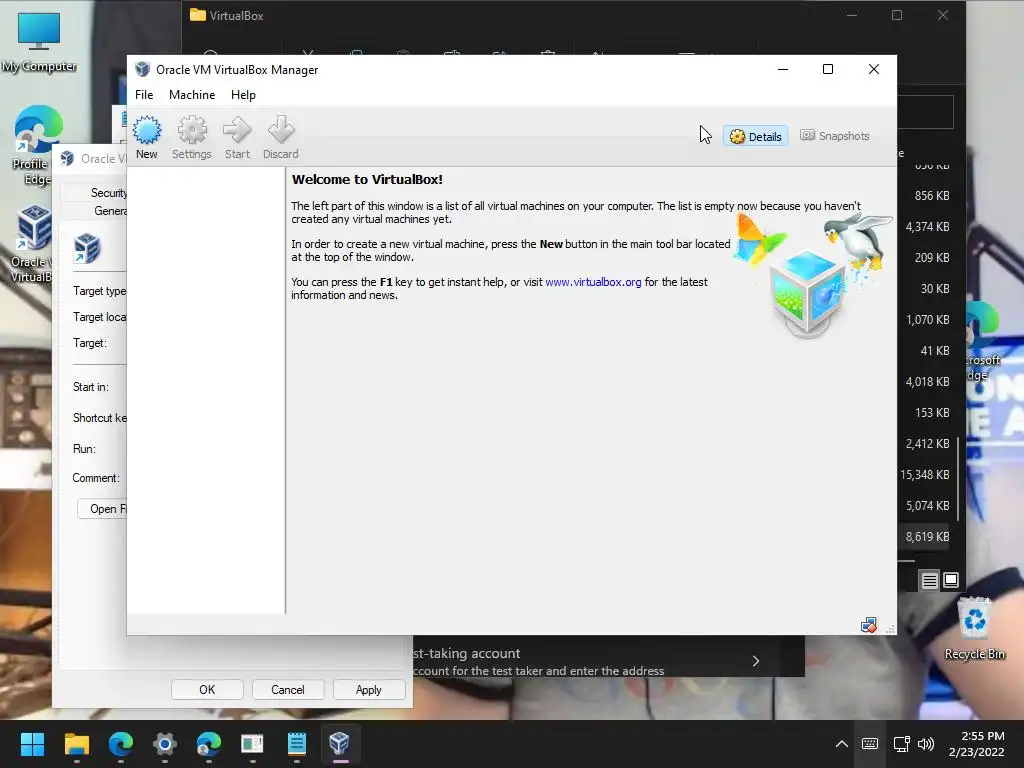This screenshot has width=1024, height=768.
Task: Switch File Explorer to details list view
Action: [930, 580]
